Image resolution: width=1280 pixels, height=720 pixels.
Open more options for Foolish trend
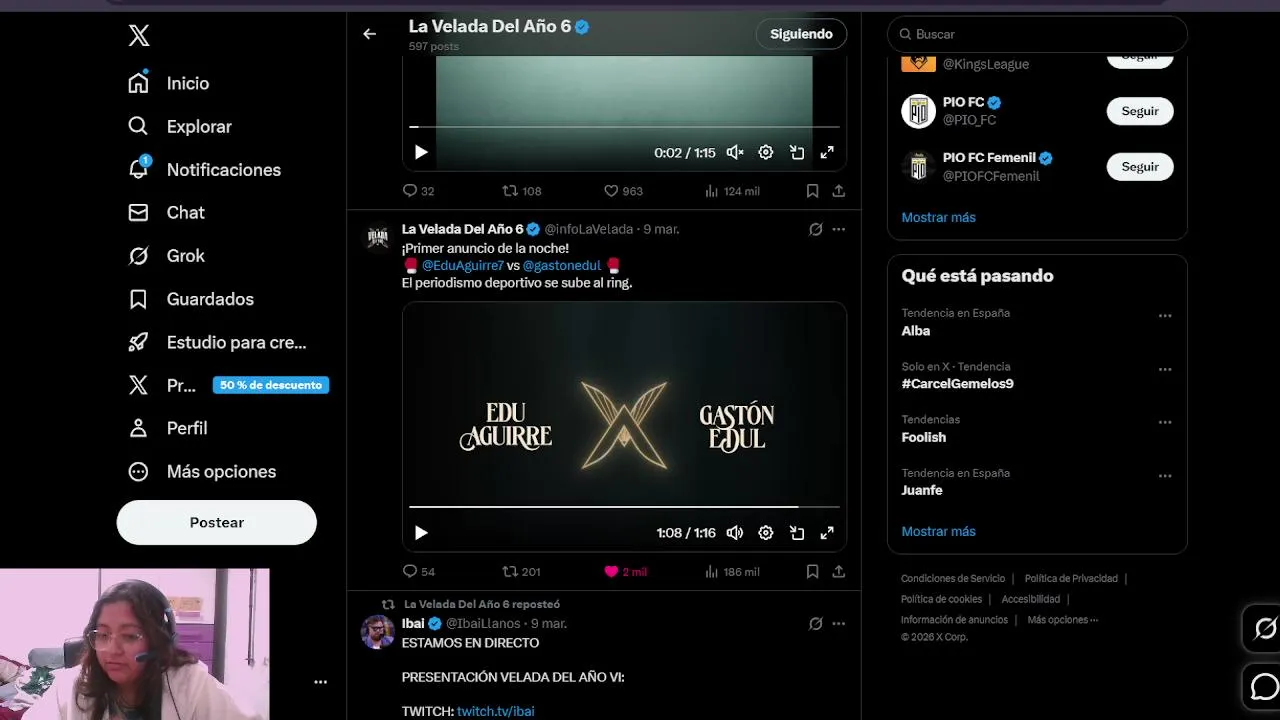[x=1165, y=422]
